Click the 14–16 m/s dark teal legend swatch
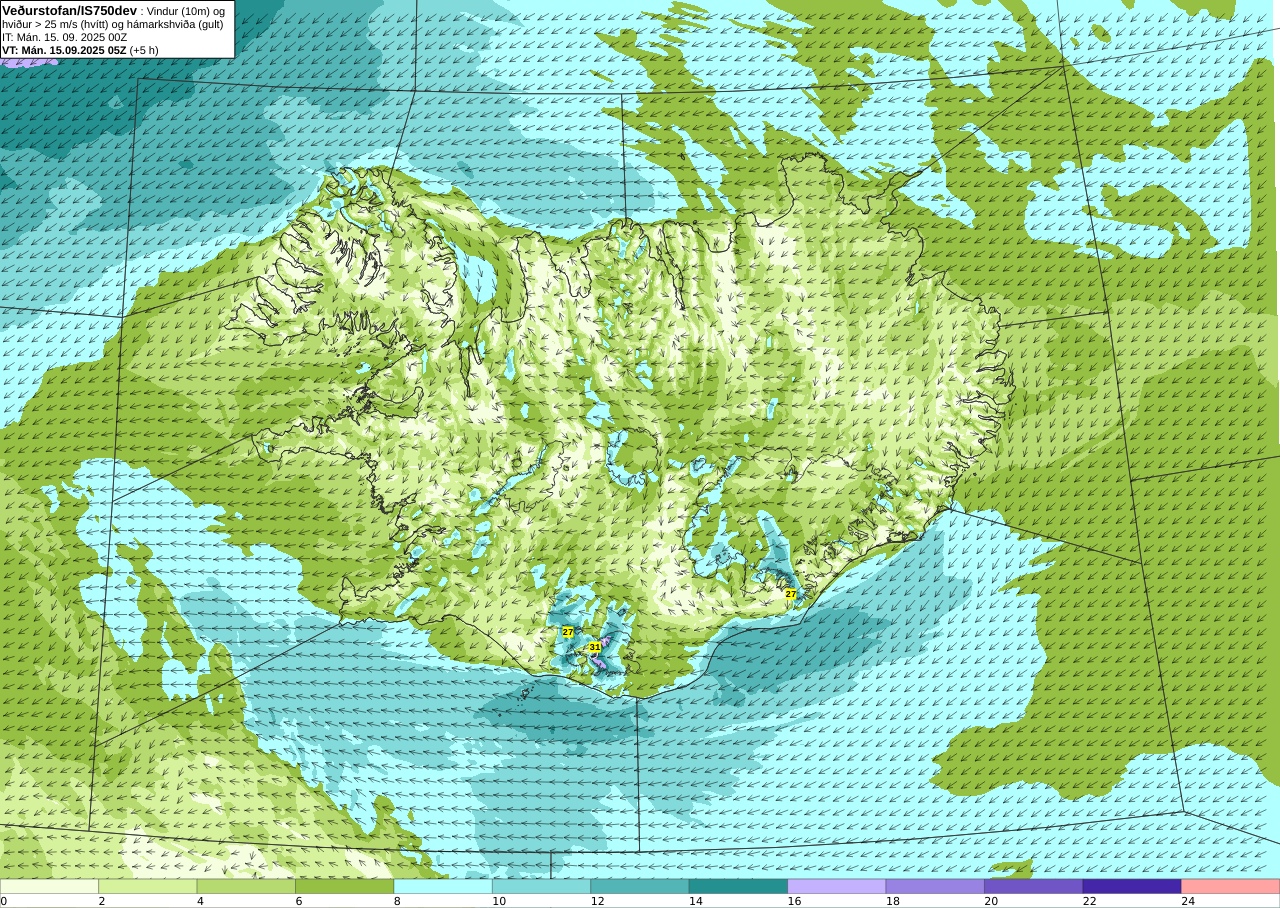The width and height of the screenshot is (1280, 908). click(738, 886)
